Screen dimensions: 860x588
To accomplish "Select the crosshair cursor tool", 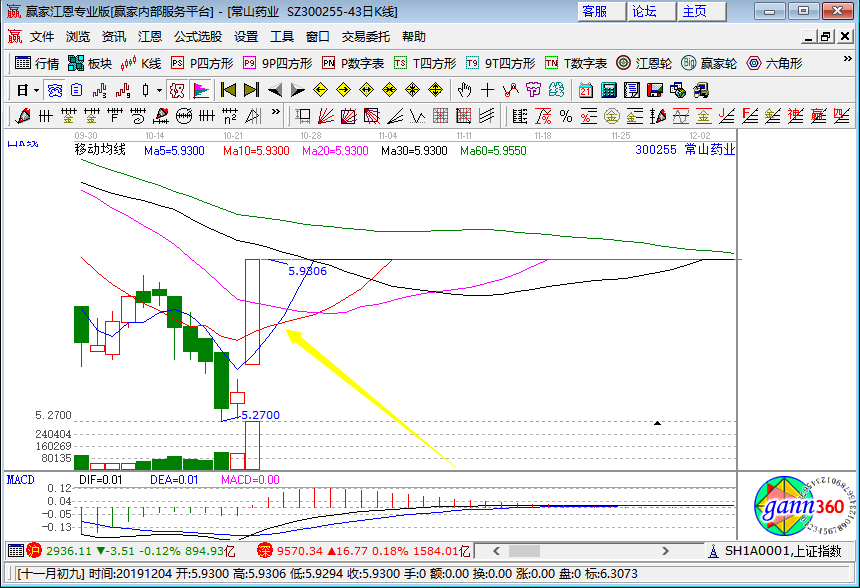I will tap(487, 90).
